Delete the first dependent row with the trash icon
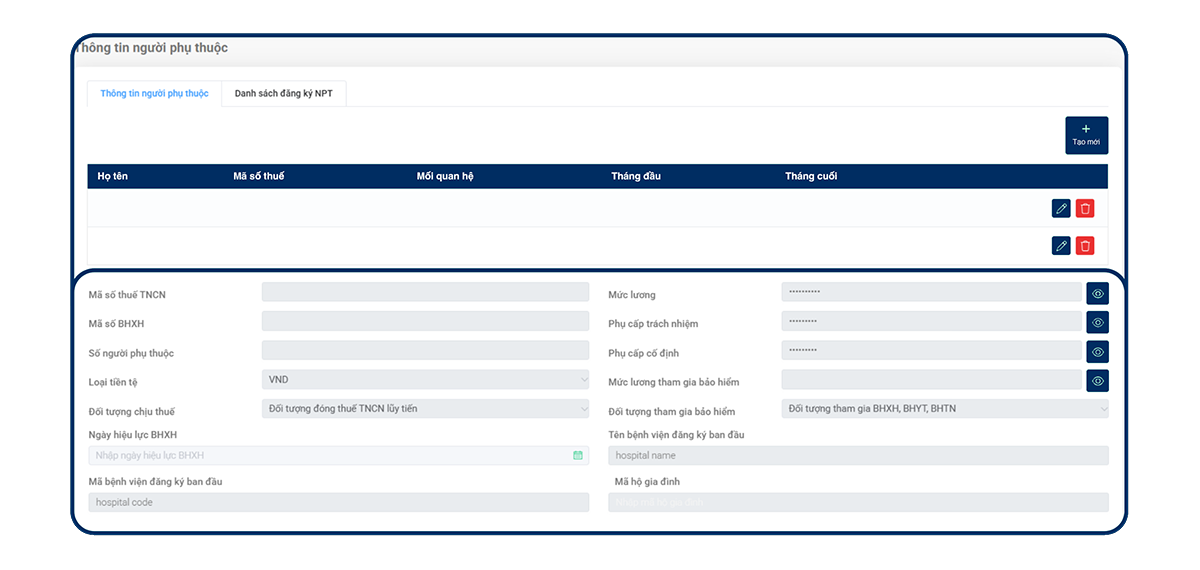The height and width of the screenshot is (570, 1200). click(x=1085, y=208)
